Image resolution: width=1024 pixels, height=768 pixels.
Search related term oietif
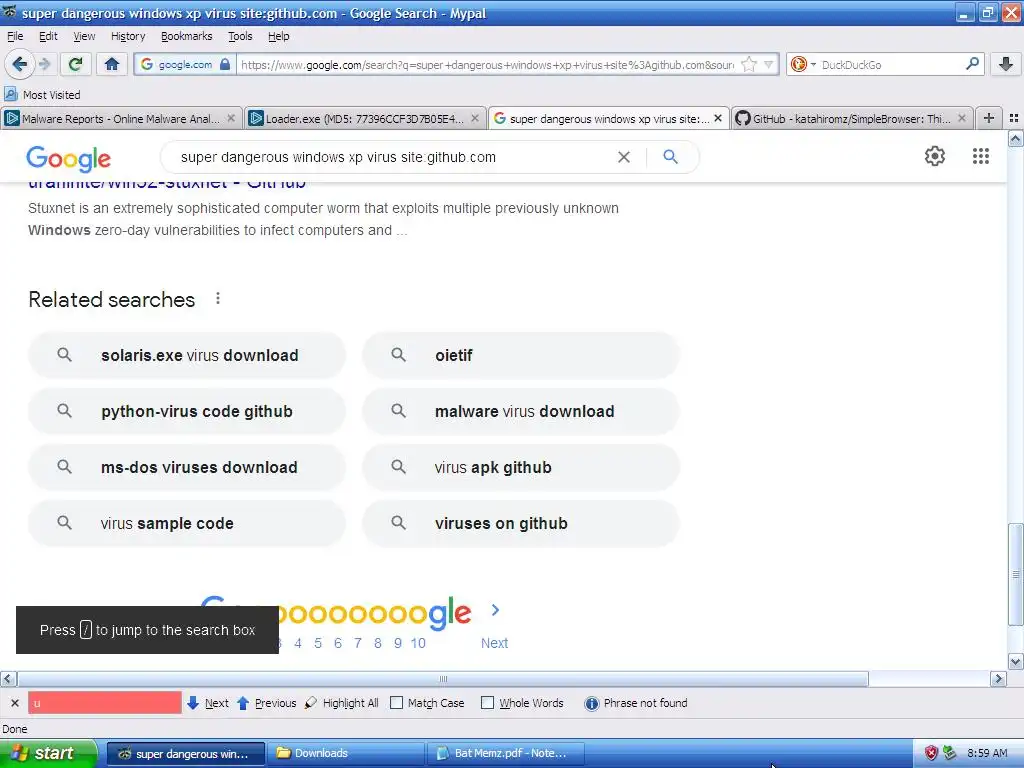[x=521, y=355]
